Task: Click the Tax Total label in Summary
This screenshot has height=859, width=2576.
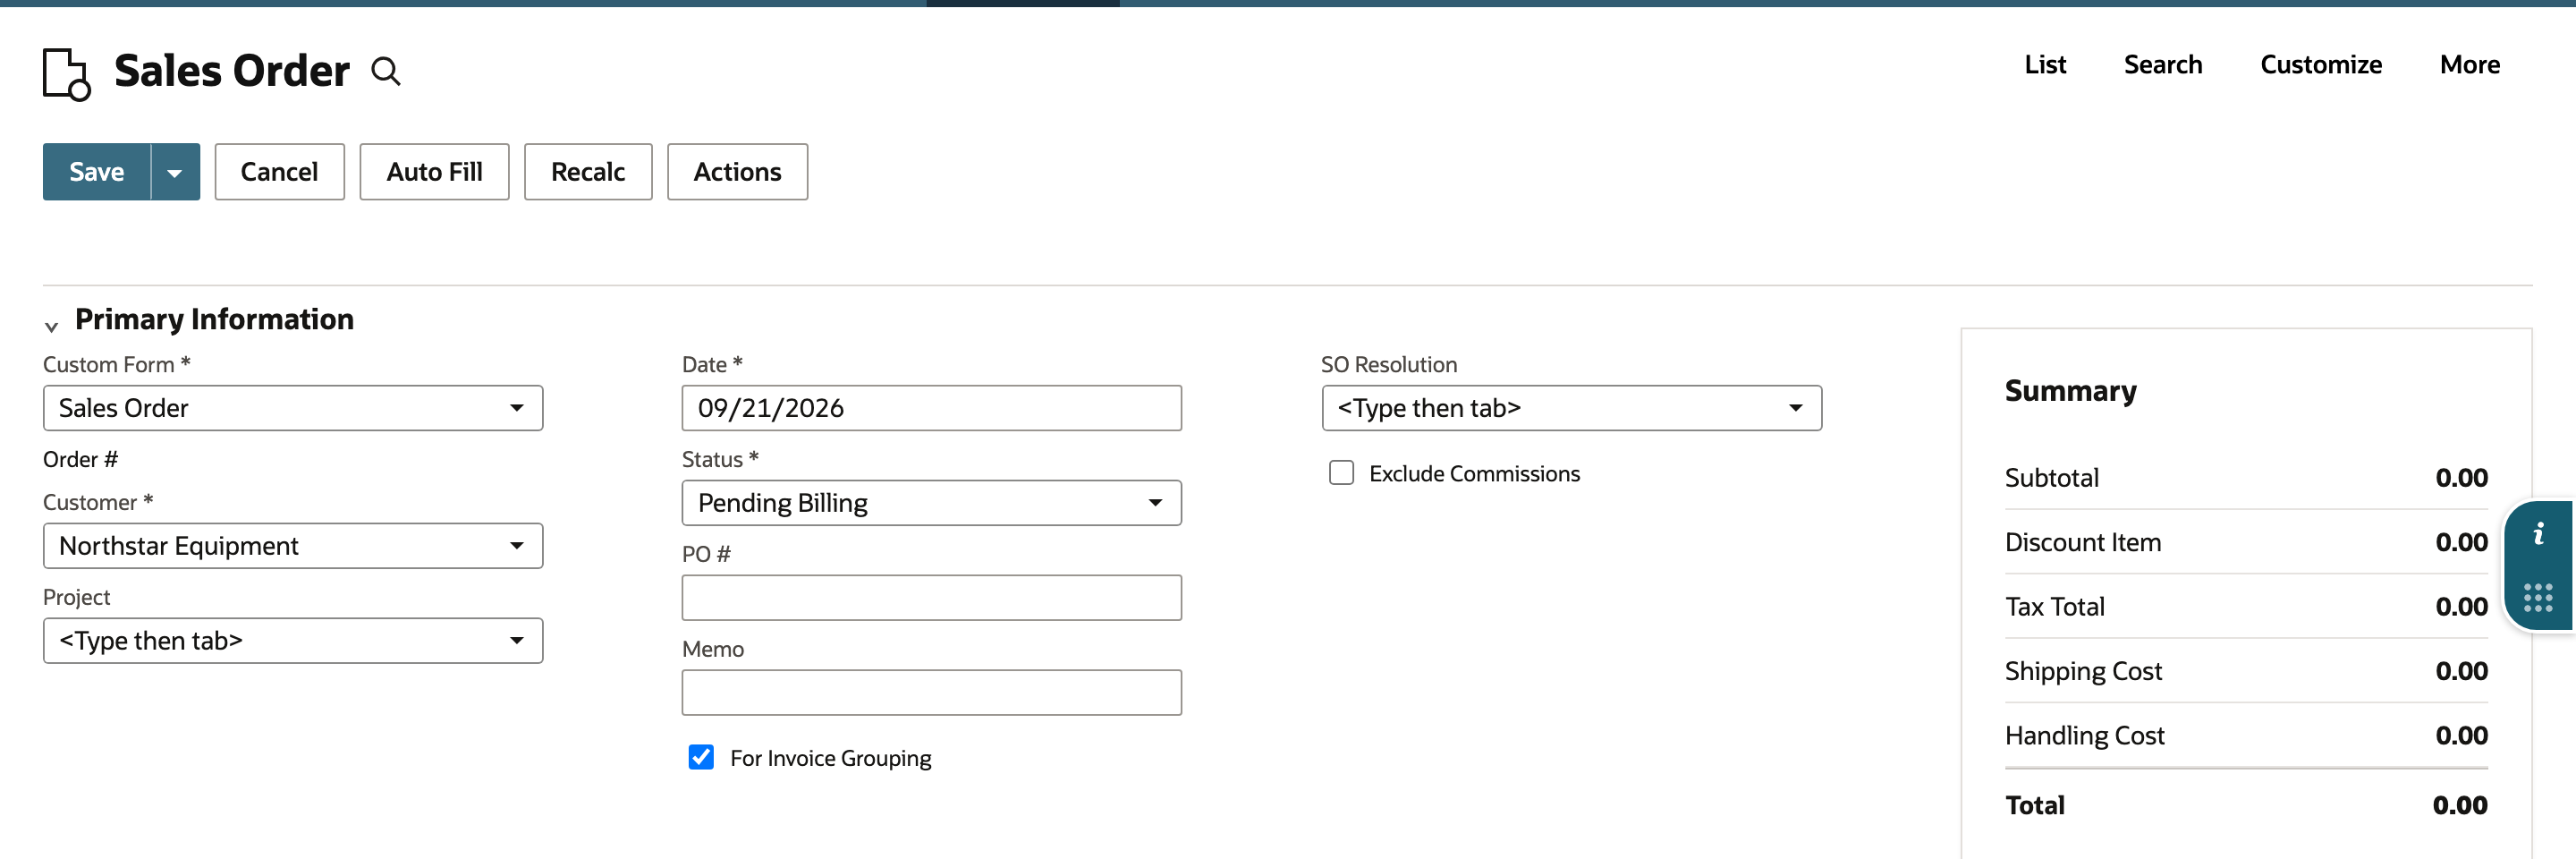Action: (2054, 607)
